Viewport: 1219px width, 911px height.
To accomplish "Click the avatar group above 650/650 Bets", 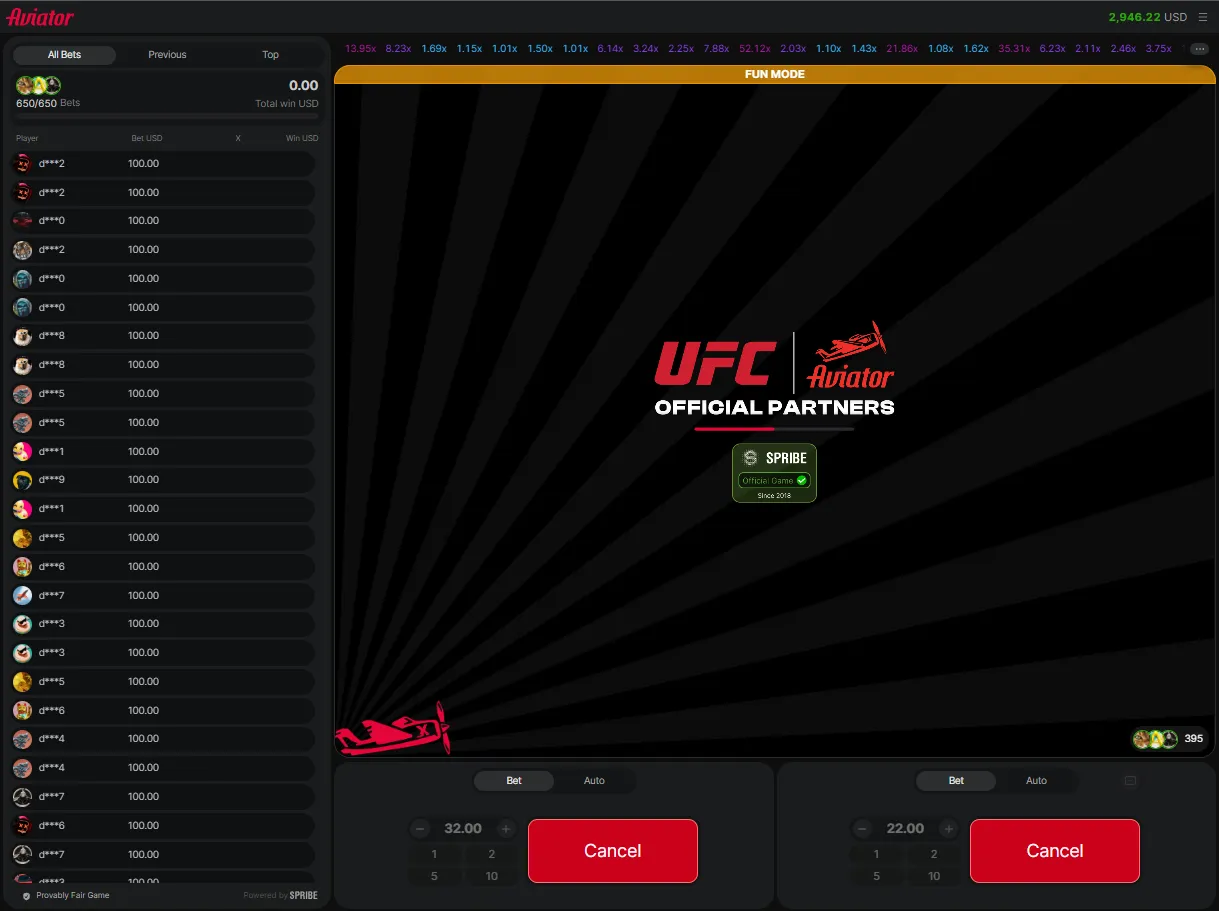I will pyautogui.click(x=38, y=86).
